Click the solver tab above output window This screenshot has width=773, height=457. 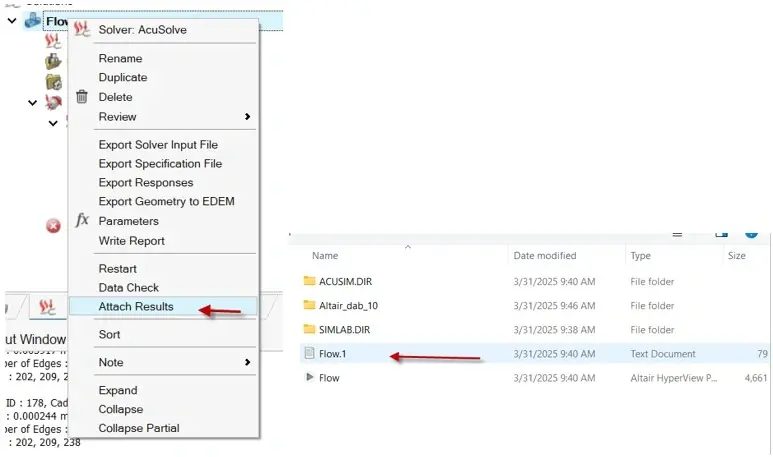pyautogui.click(x=45, y=306)
